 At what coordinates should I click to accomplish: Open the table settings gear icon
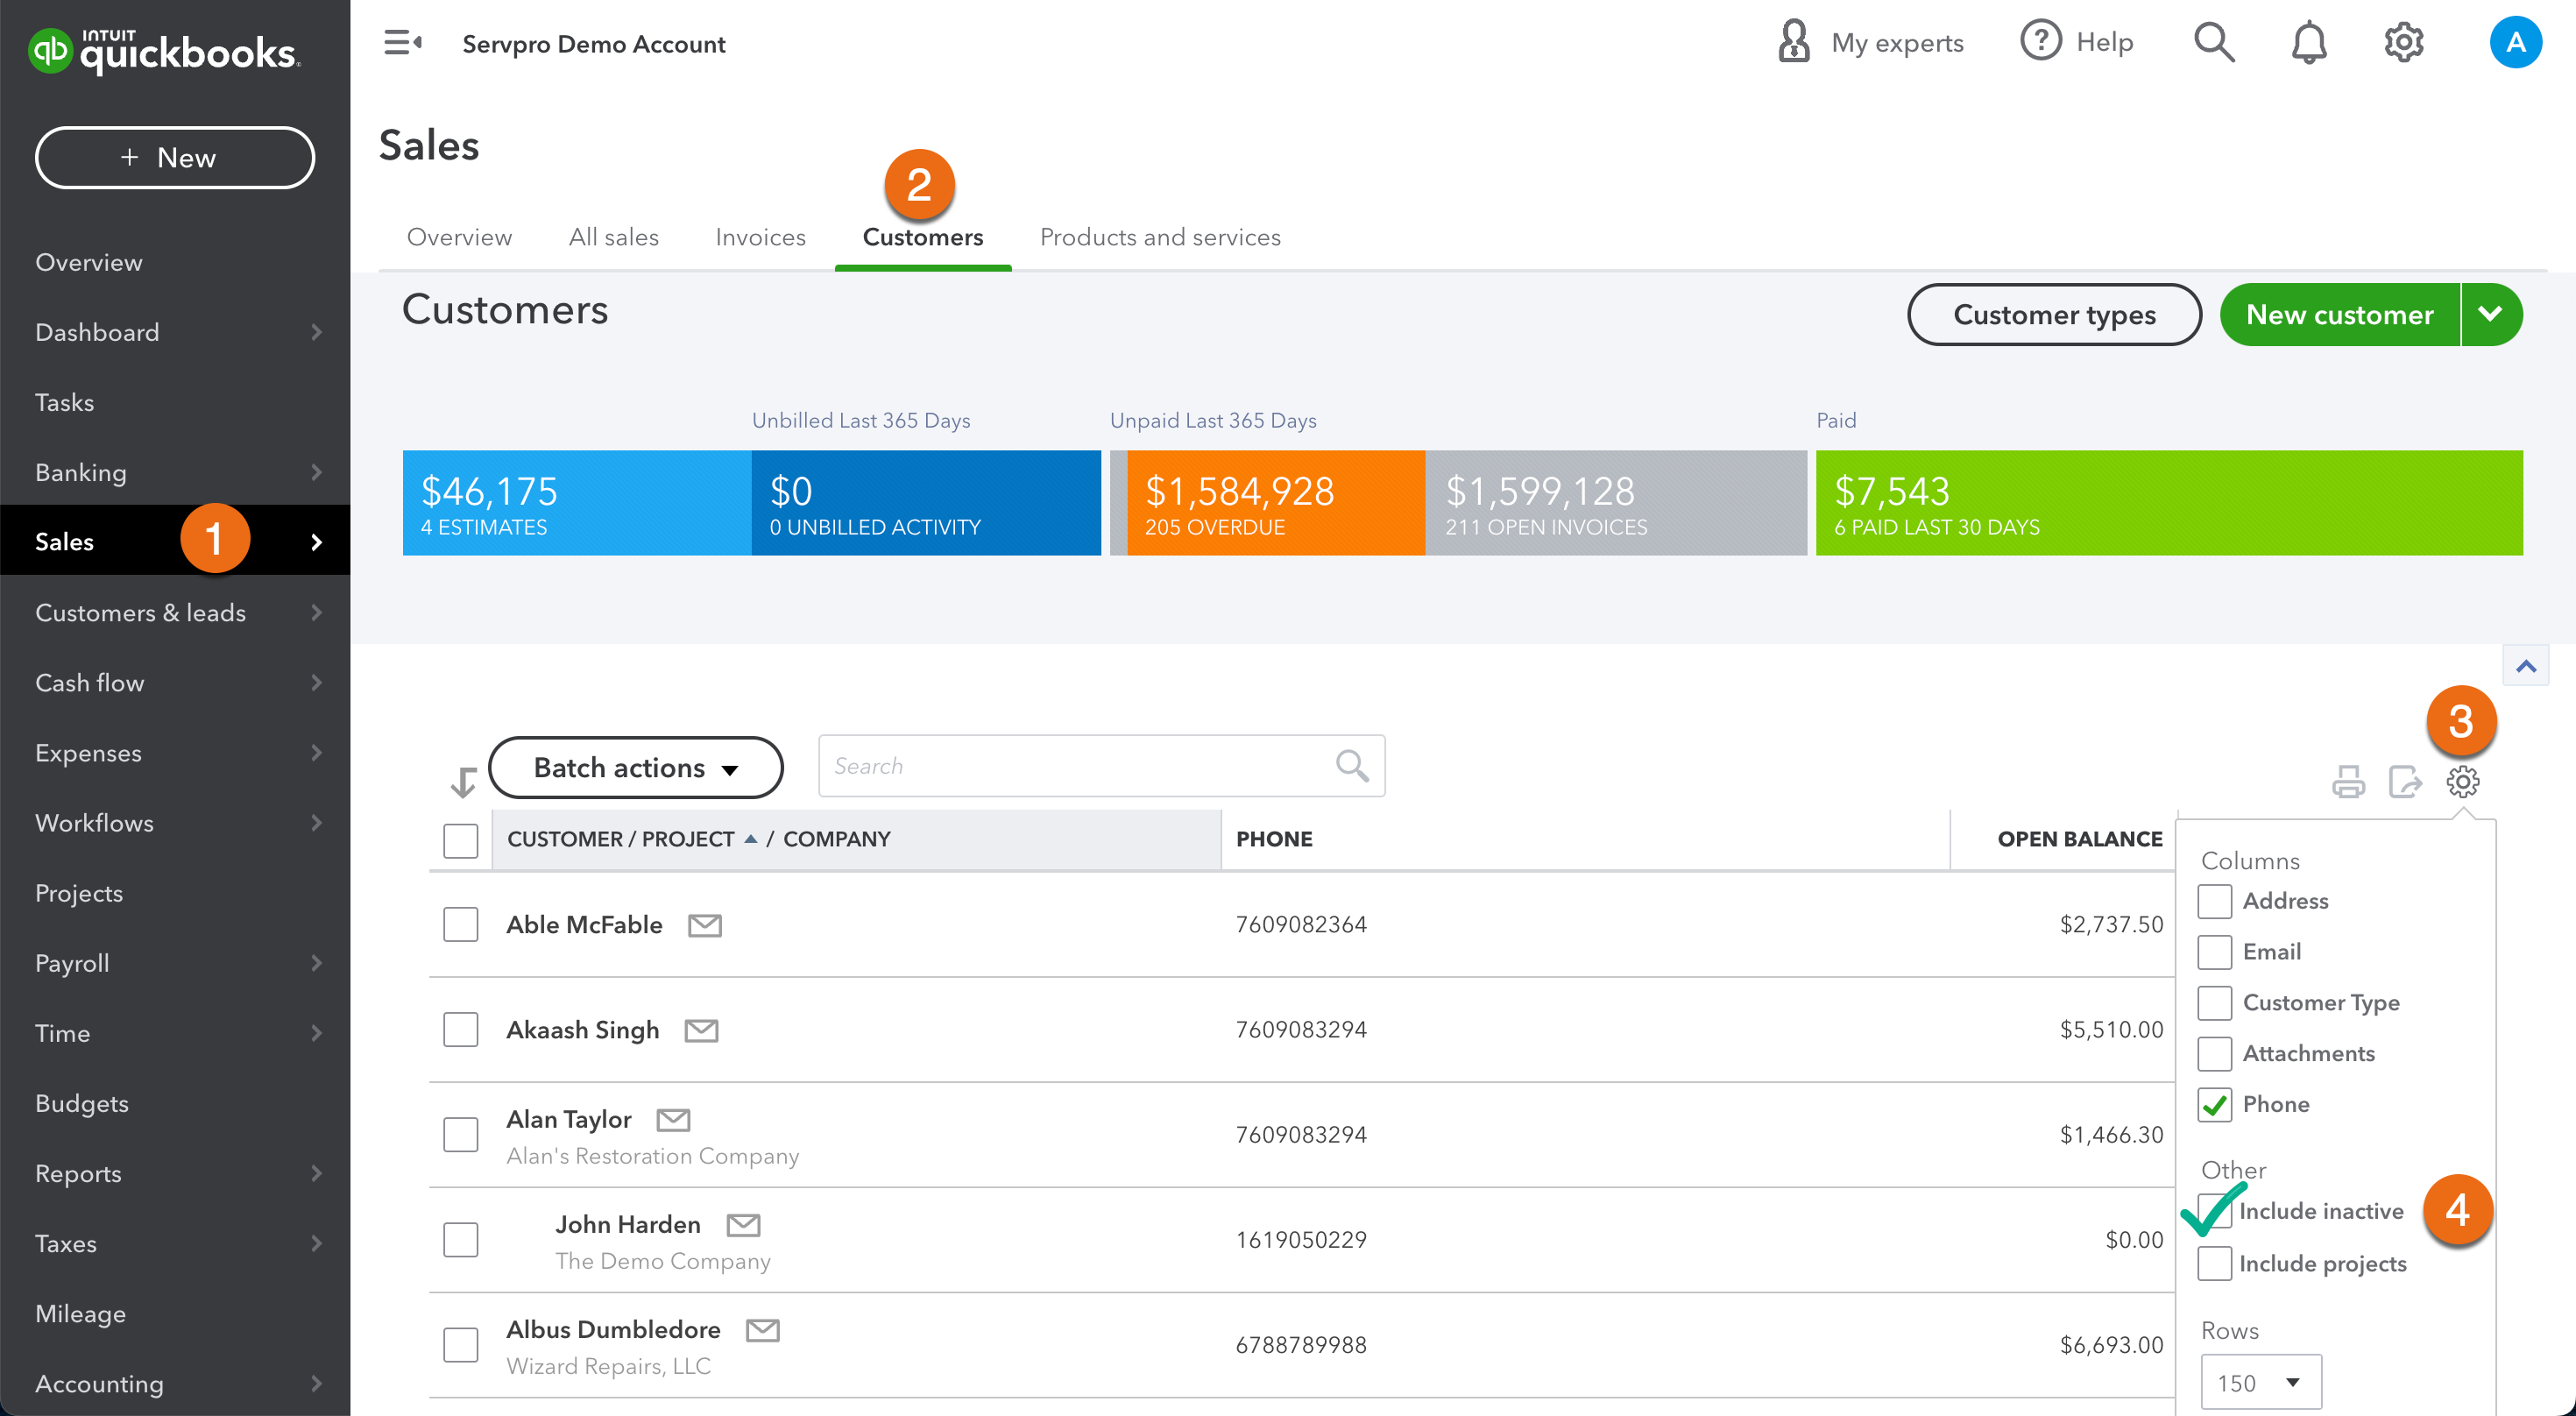click(2462, 781)
